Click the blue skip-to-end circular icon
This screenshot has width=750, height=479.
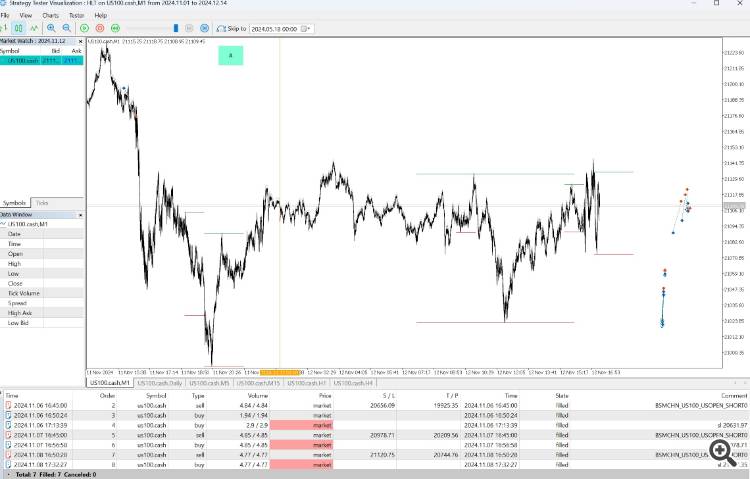(204, 28)
